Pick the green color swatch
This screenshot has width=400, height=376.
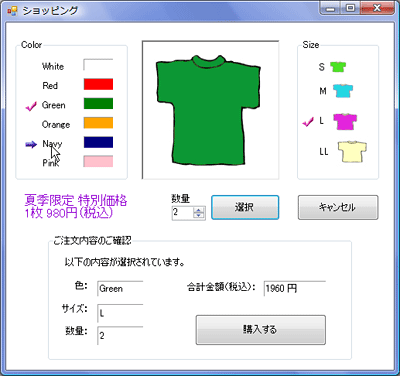(x=98, y=104)
